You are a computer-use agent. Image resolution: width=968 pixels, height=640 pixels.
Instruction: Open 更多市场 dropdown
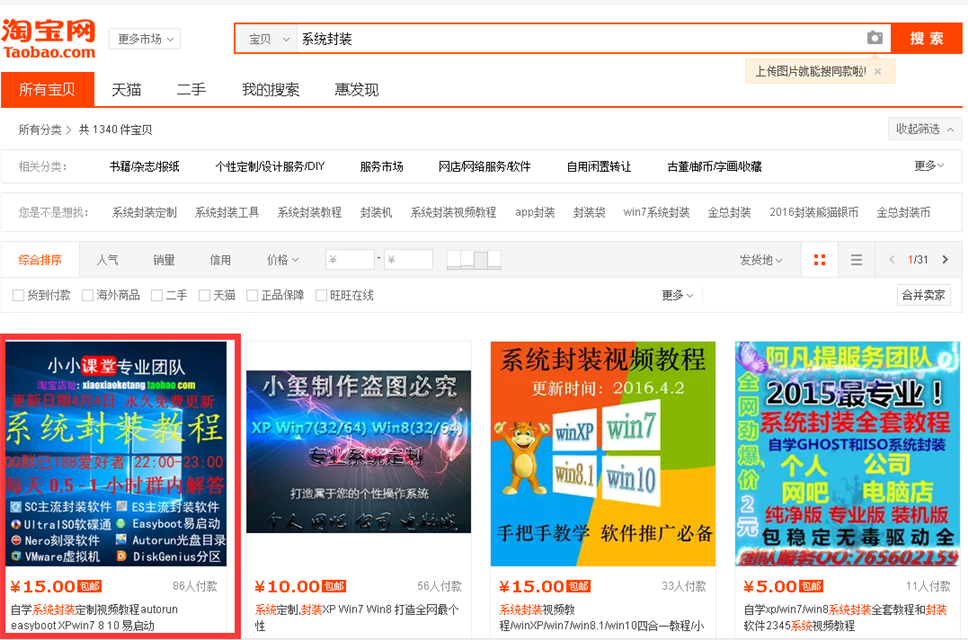tap(144, 39)
